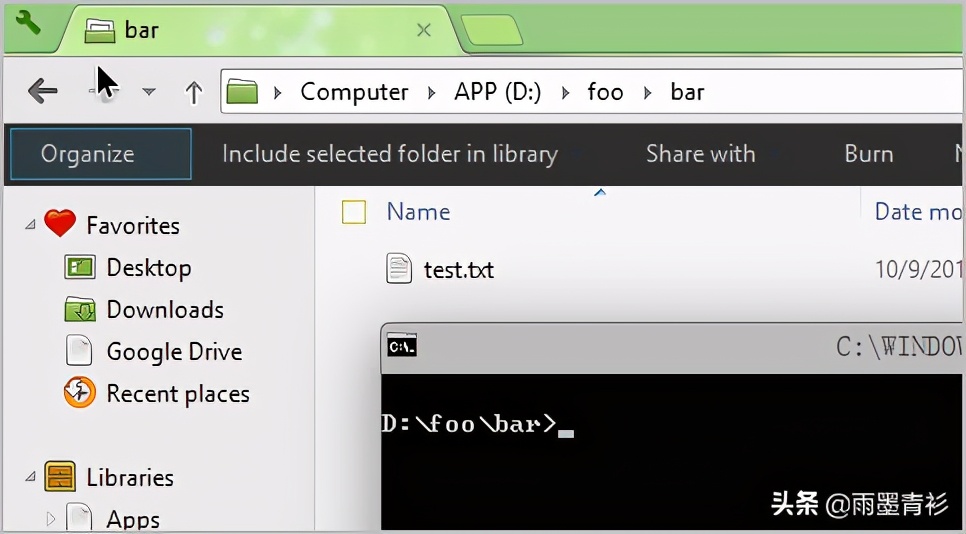
Task: Click the command prompt window icon
Action: (402, 347)
